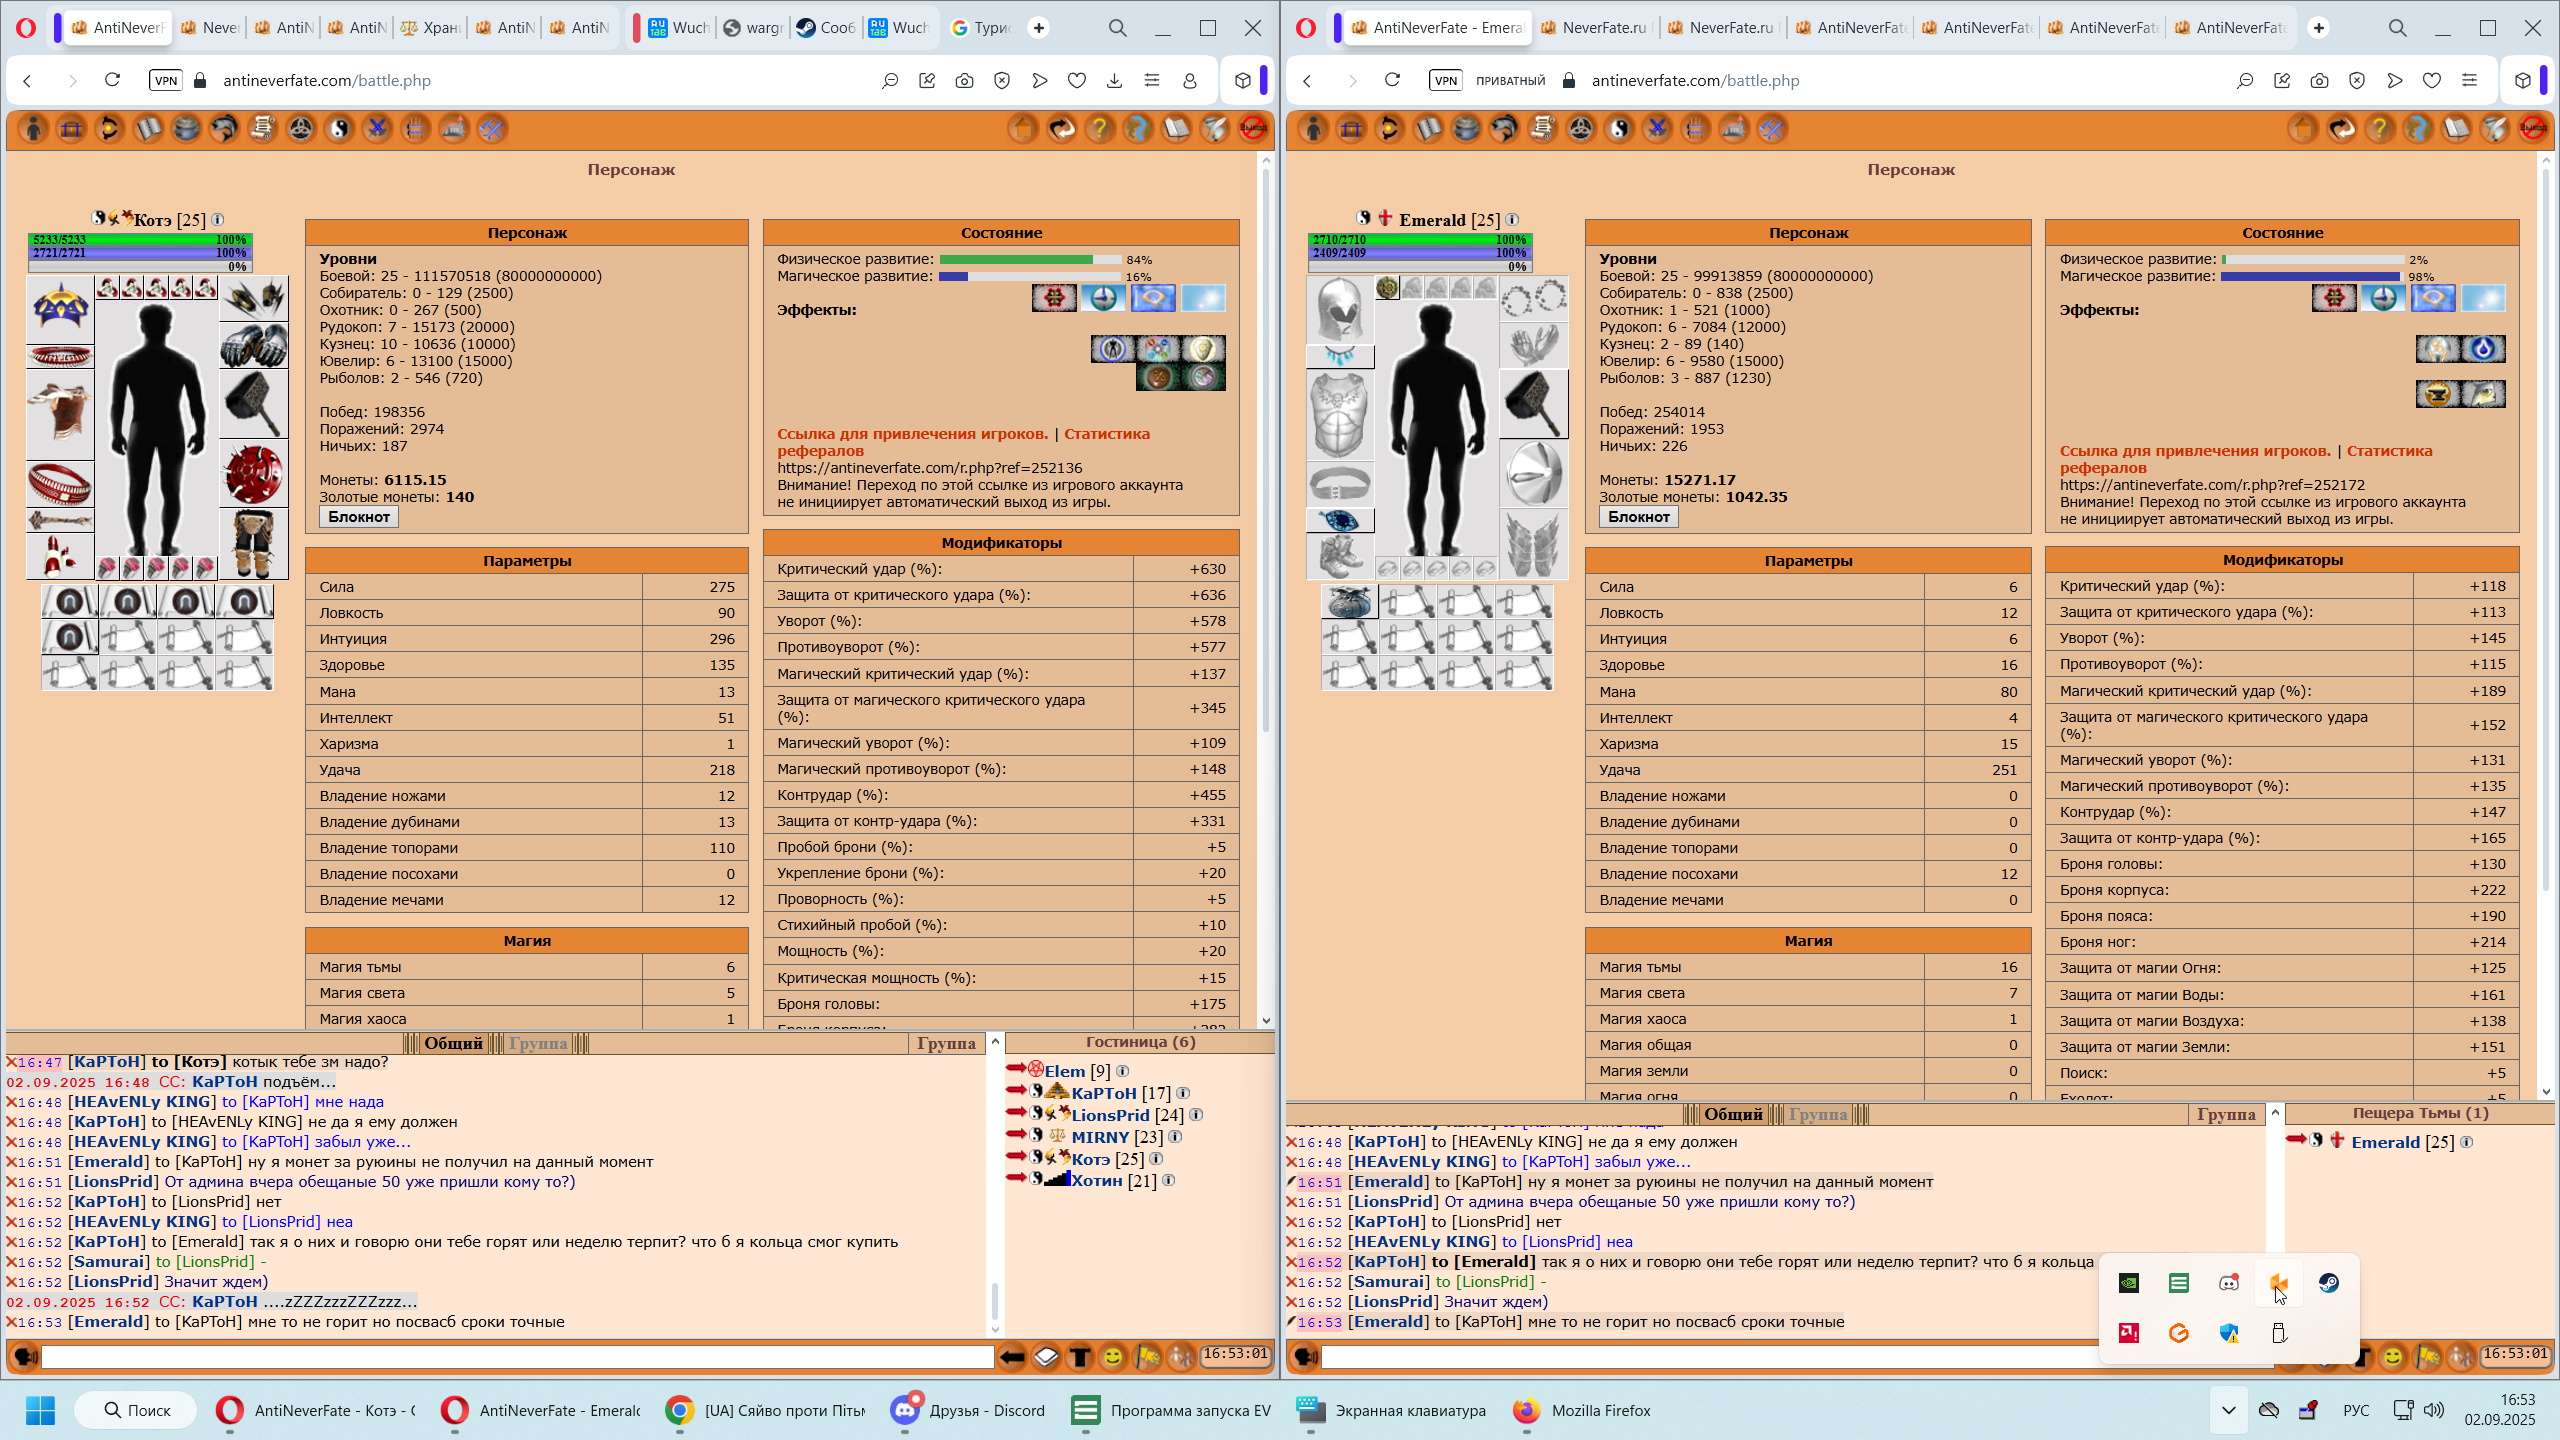
Task: Click Физическое развитие progress bar for Котэ
Action: 1030,259
